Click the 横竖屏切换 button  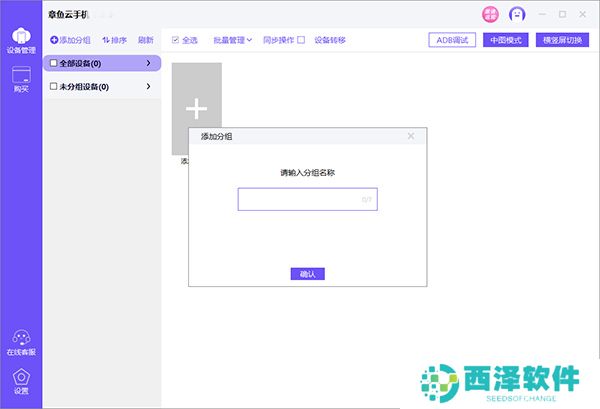[562, 40]
